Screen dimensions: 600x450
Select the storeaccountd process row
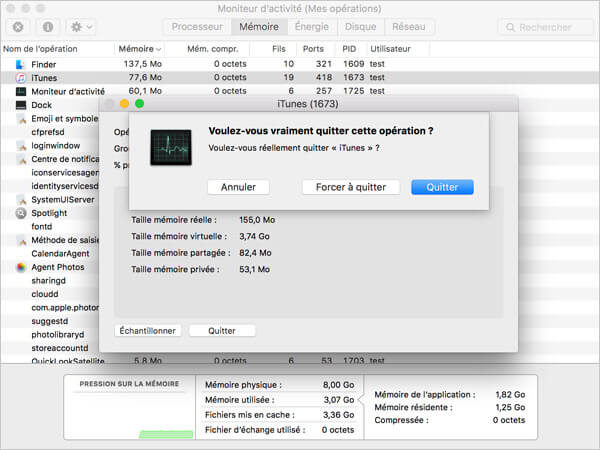pos(50,348)
